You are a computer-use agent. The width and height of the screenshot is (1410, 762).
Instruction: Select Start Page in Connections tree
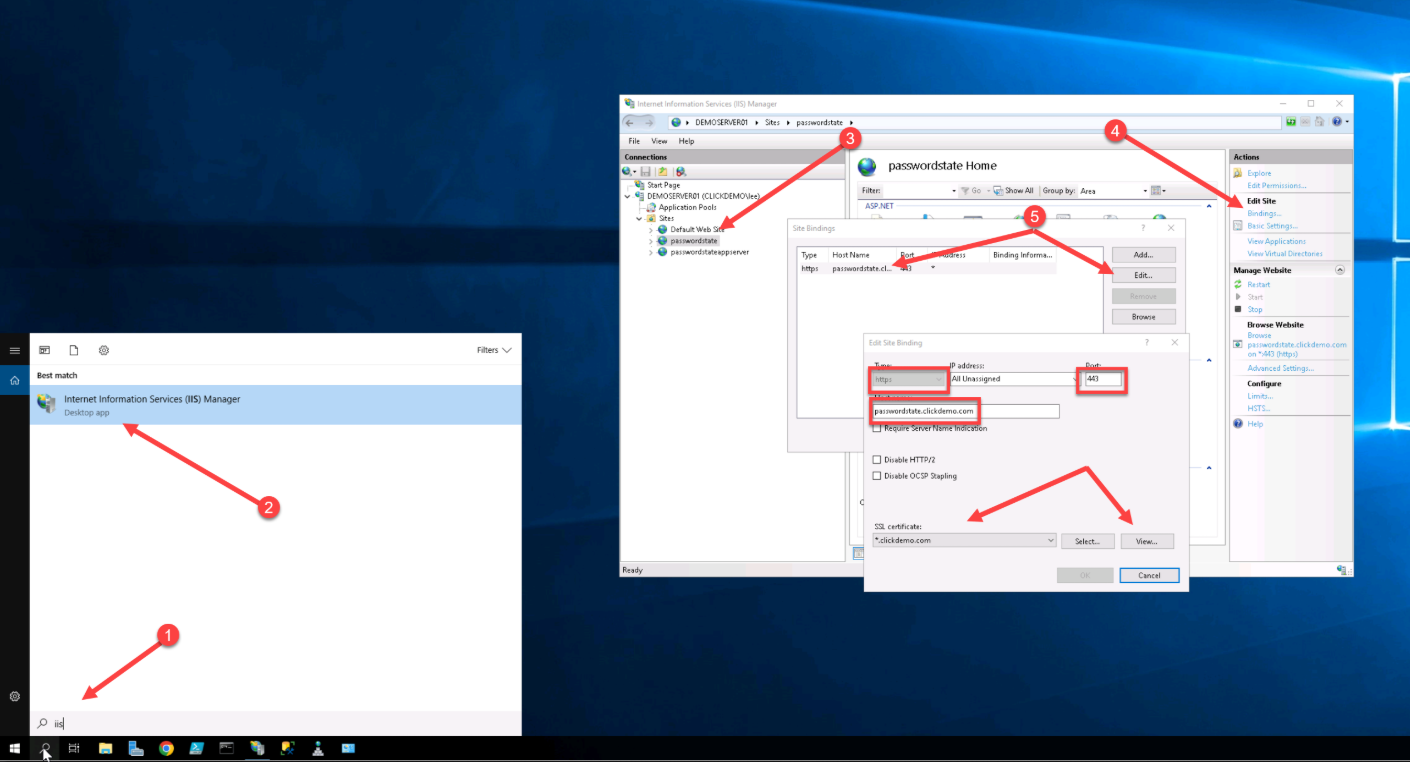pyautogui.click(x=663, y=185)
